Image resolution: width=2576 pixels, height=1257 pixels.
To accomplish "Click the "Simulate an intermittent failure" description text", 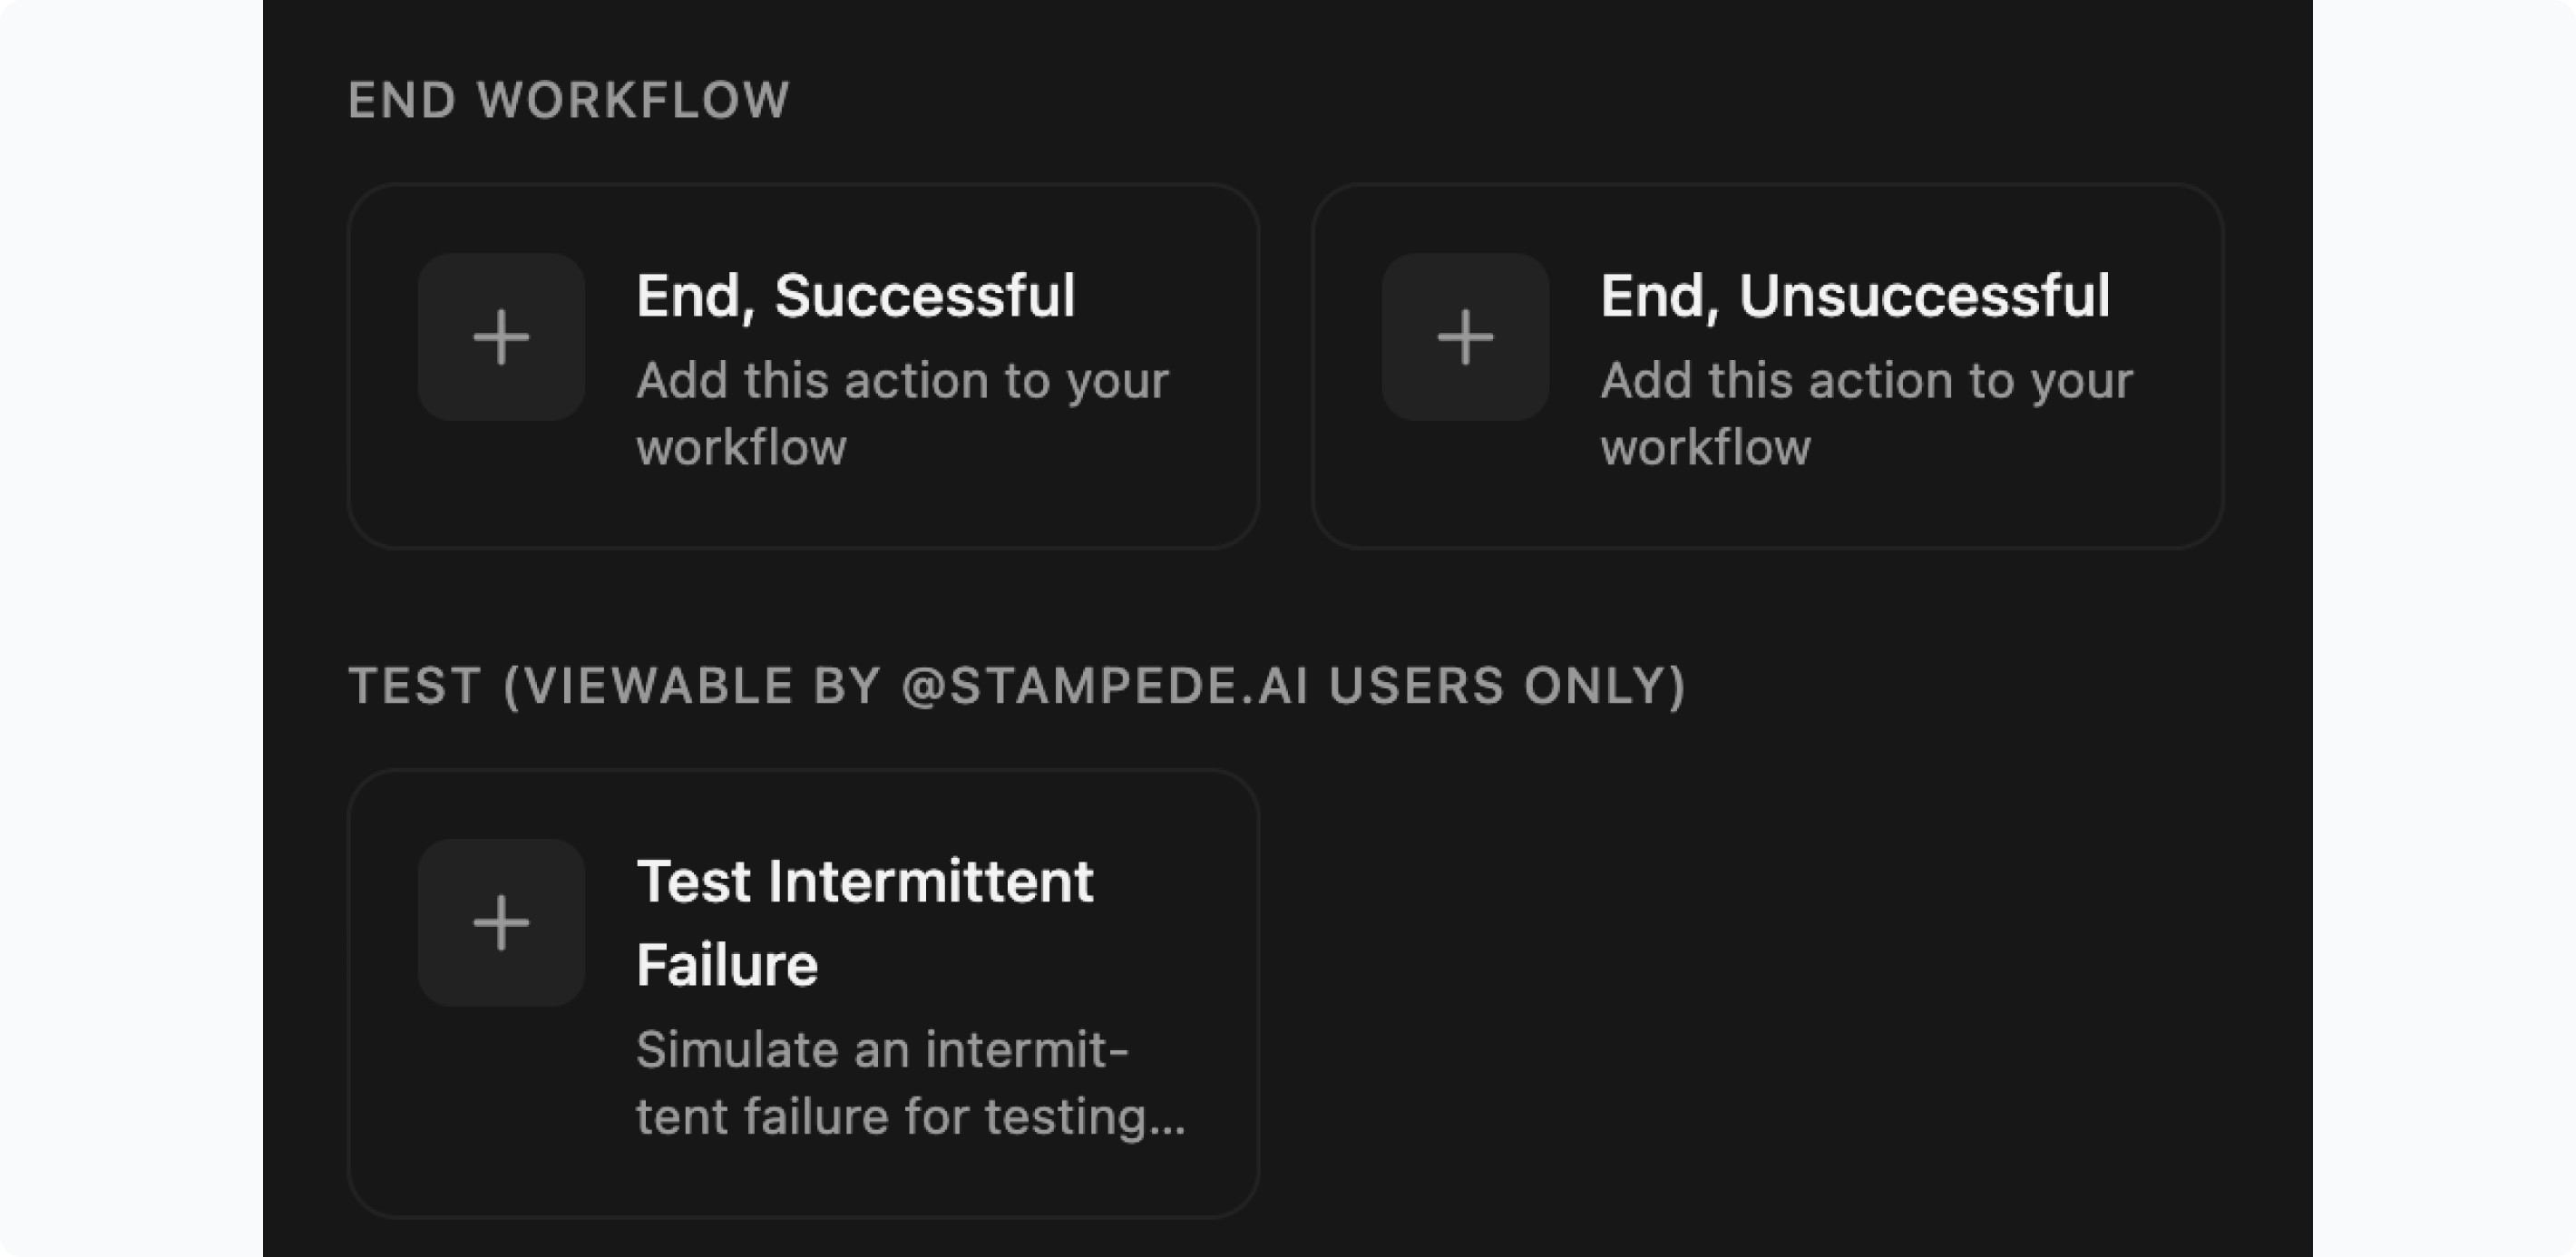I will click(882, 1050).
